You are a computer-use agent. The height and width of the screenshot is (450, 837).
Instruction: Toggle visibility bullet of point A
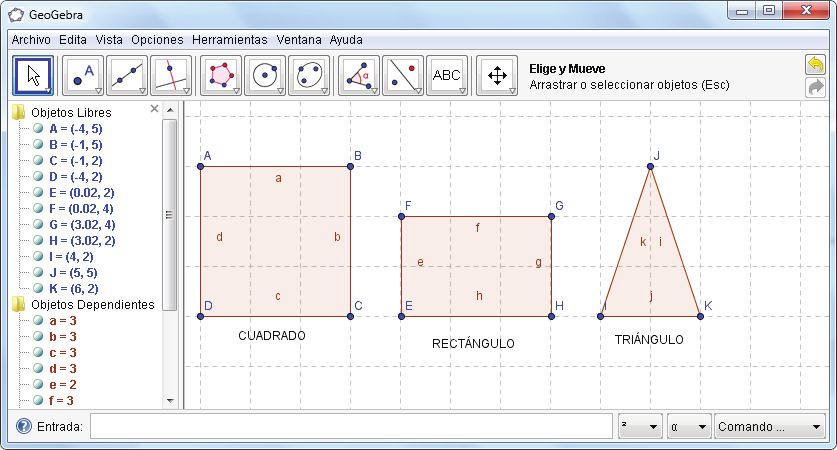pyautogui.click(x=38, y=129)
